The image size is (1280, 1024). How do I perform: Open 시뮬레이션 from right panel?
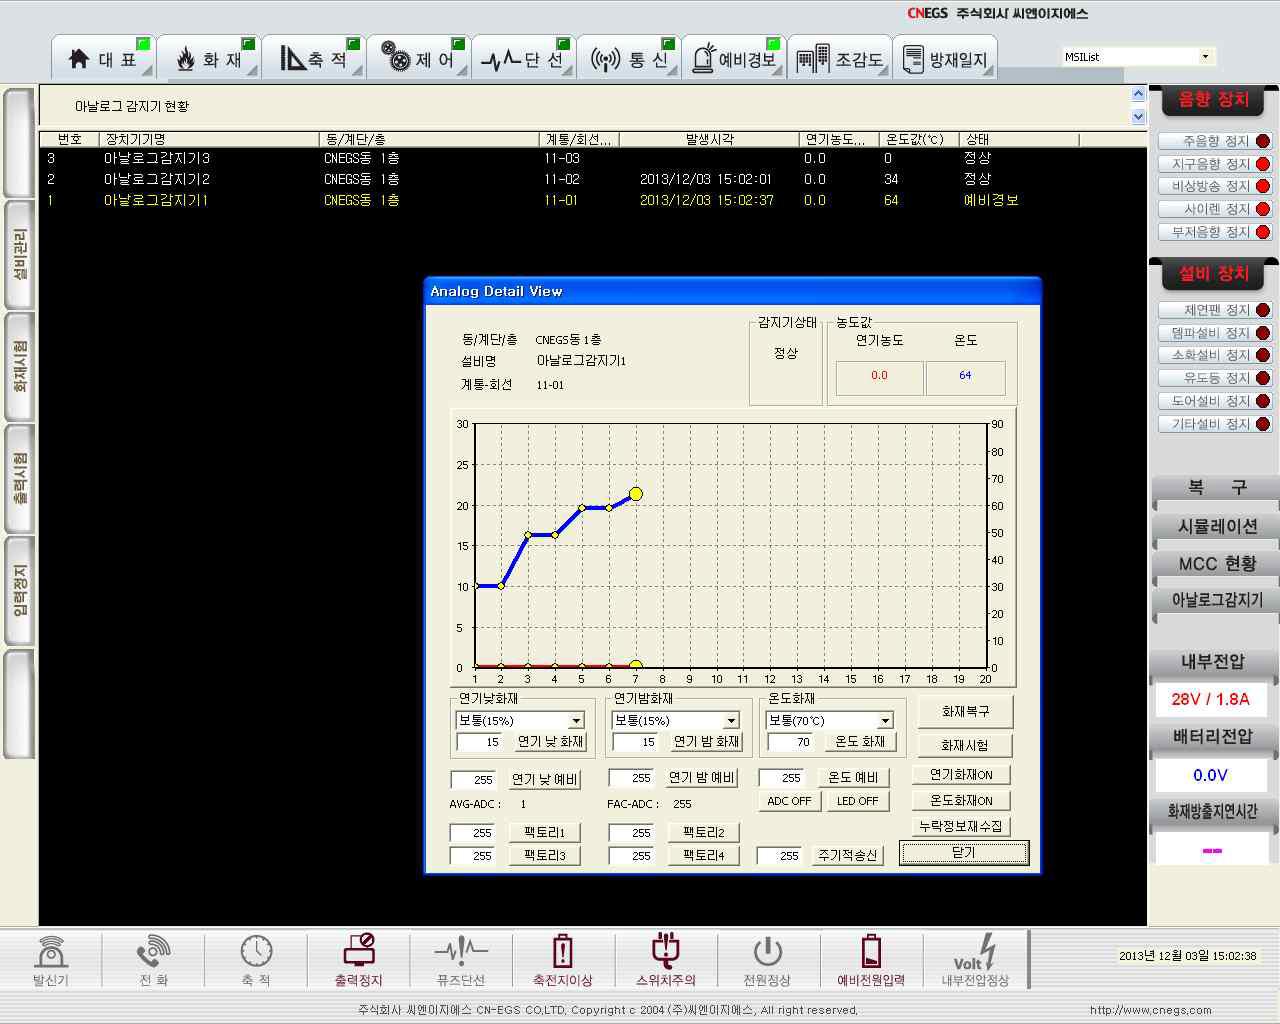click(x=1215, y=527)
